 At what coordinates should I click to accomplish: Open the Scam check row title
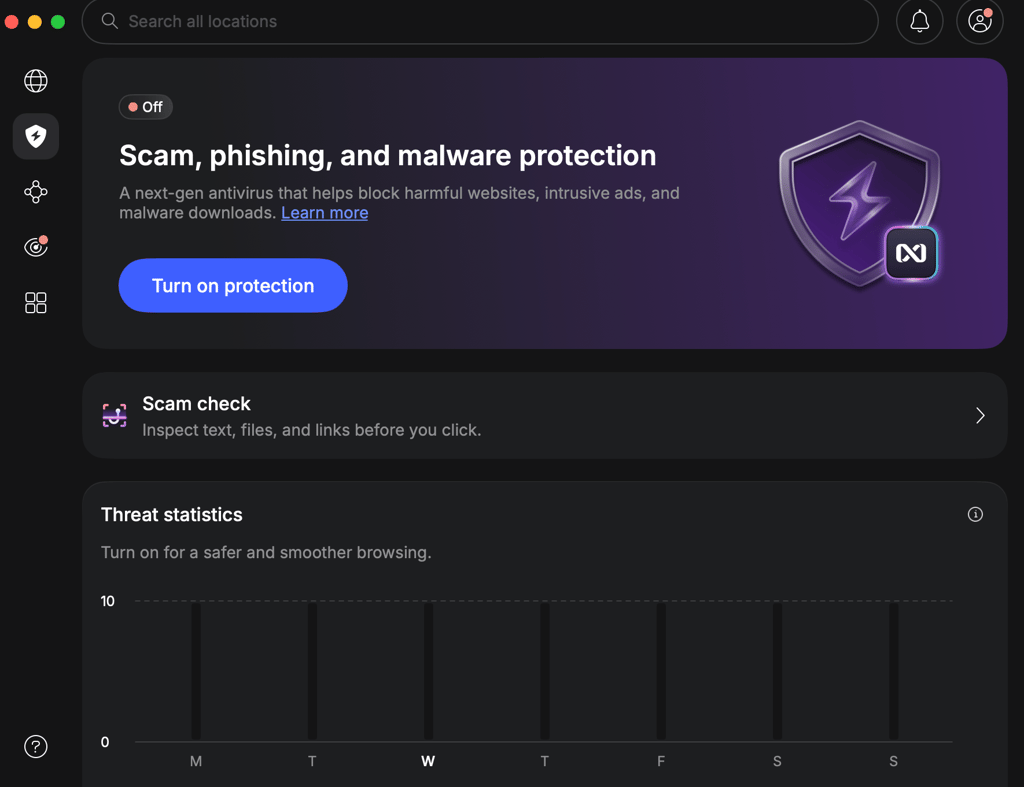click(x=196, y=404)
